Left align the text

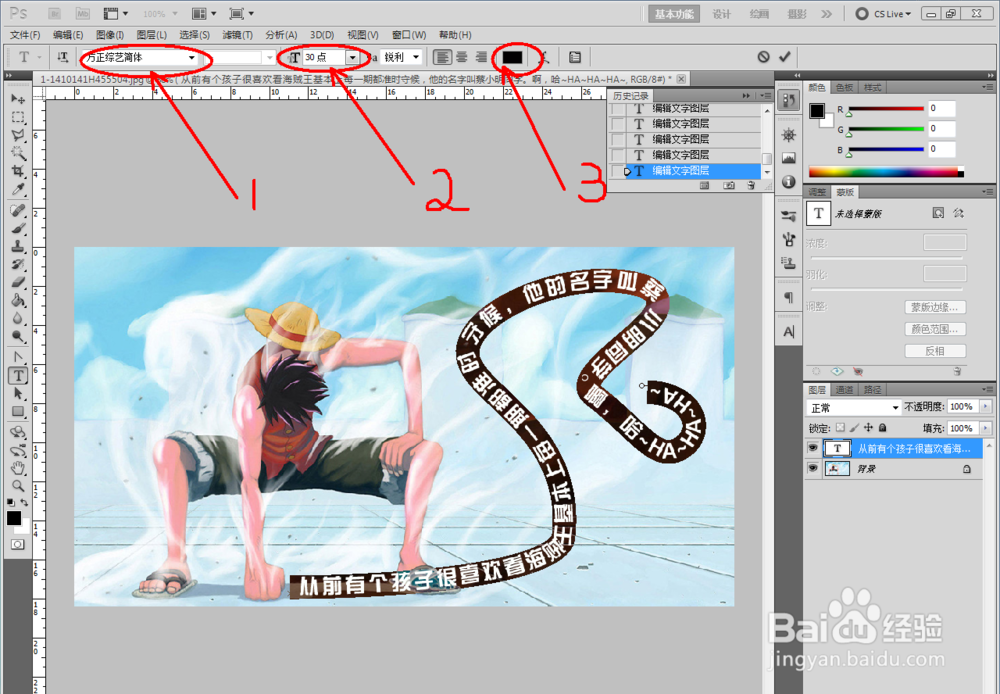tap(441, 57)
